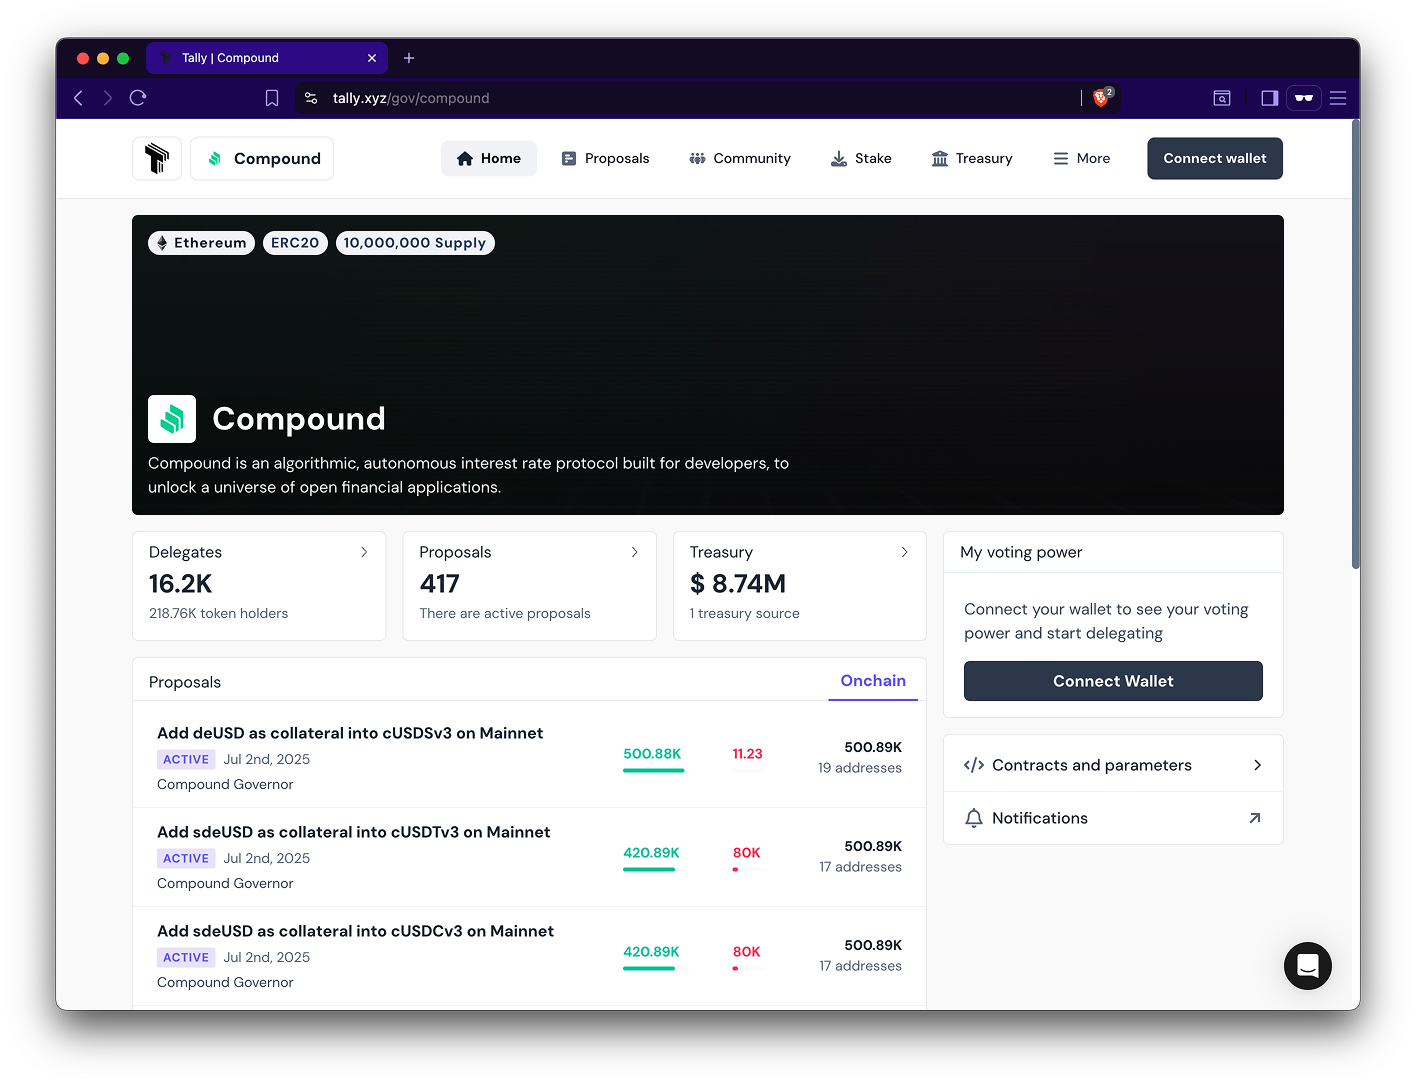Click the Proposals icon in the nav bar
Screen dimensions: 1416x1084
point(569,158)
